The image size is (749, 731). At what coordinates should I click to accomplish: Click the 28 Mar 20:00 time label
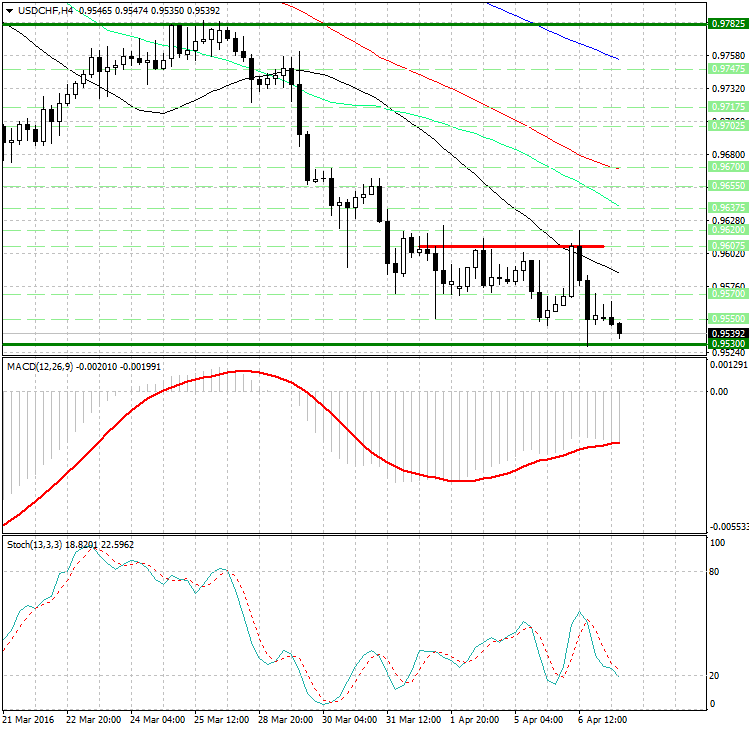tap(285, 720)
